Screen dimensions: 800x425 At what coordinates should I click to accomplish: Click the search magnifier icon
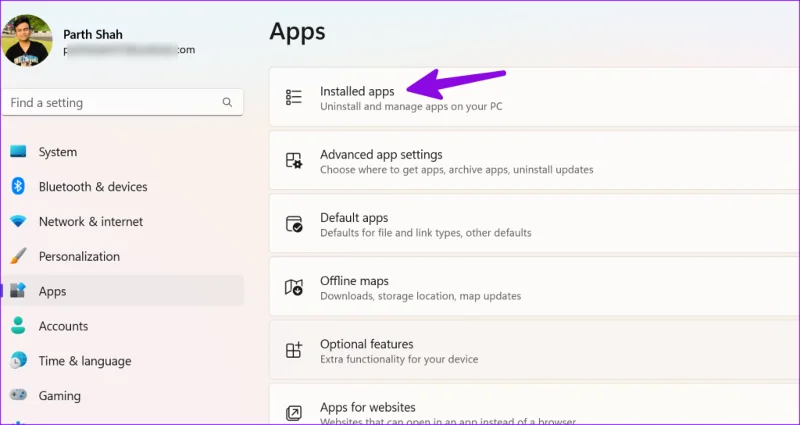tap(227, 102)
